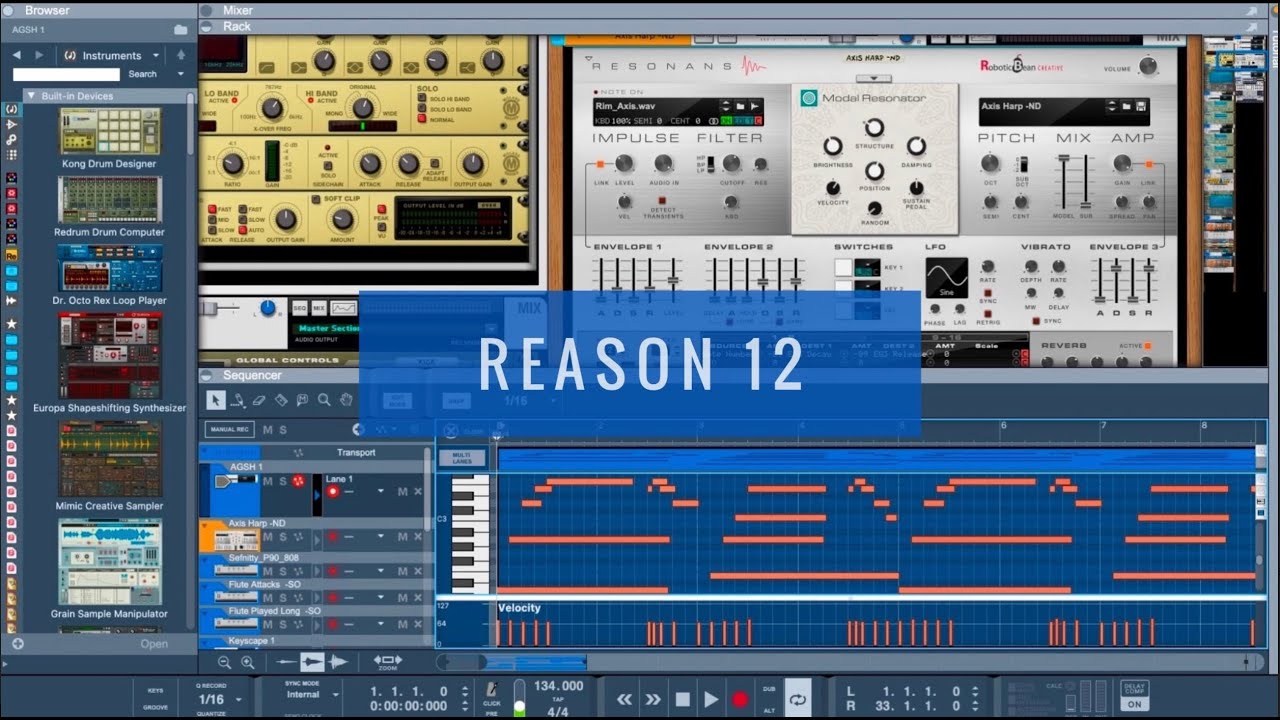This screenshot has height=720, width=1280.
Task: Select the arrow Selection tool in sequencer
Action: 216,400
